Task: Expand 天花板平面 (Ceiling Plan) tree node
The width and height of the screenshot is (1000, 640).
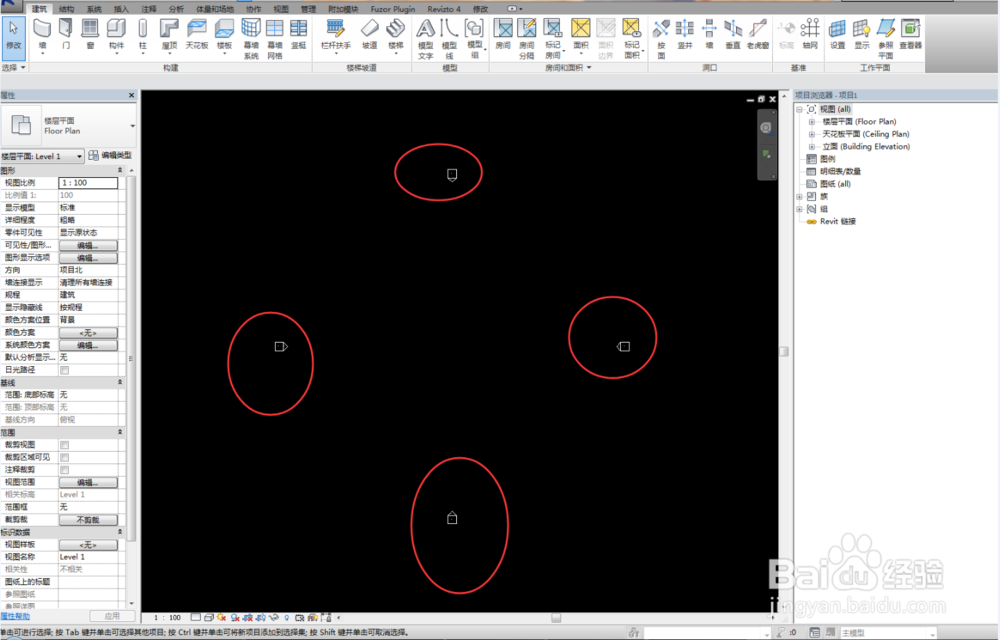Action: tap(811, 135)
